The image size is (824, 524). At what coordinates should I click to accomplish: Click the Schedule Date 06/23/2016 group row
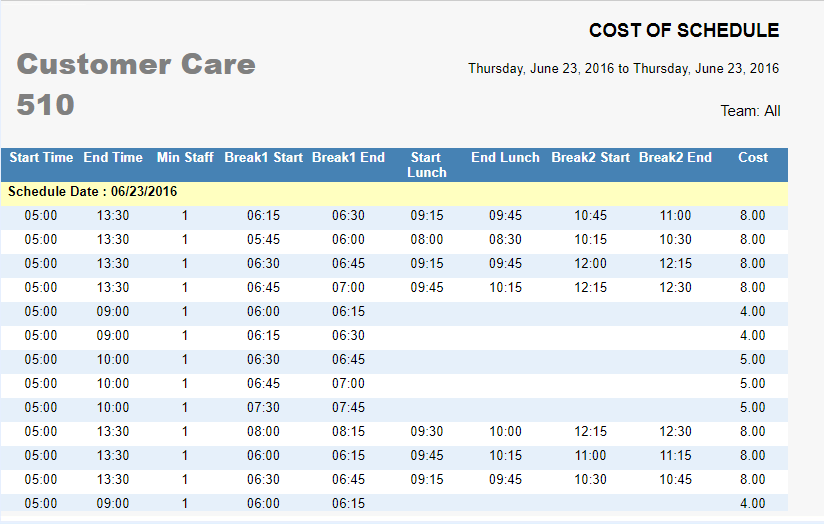pos(92,191)
